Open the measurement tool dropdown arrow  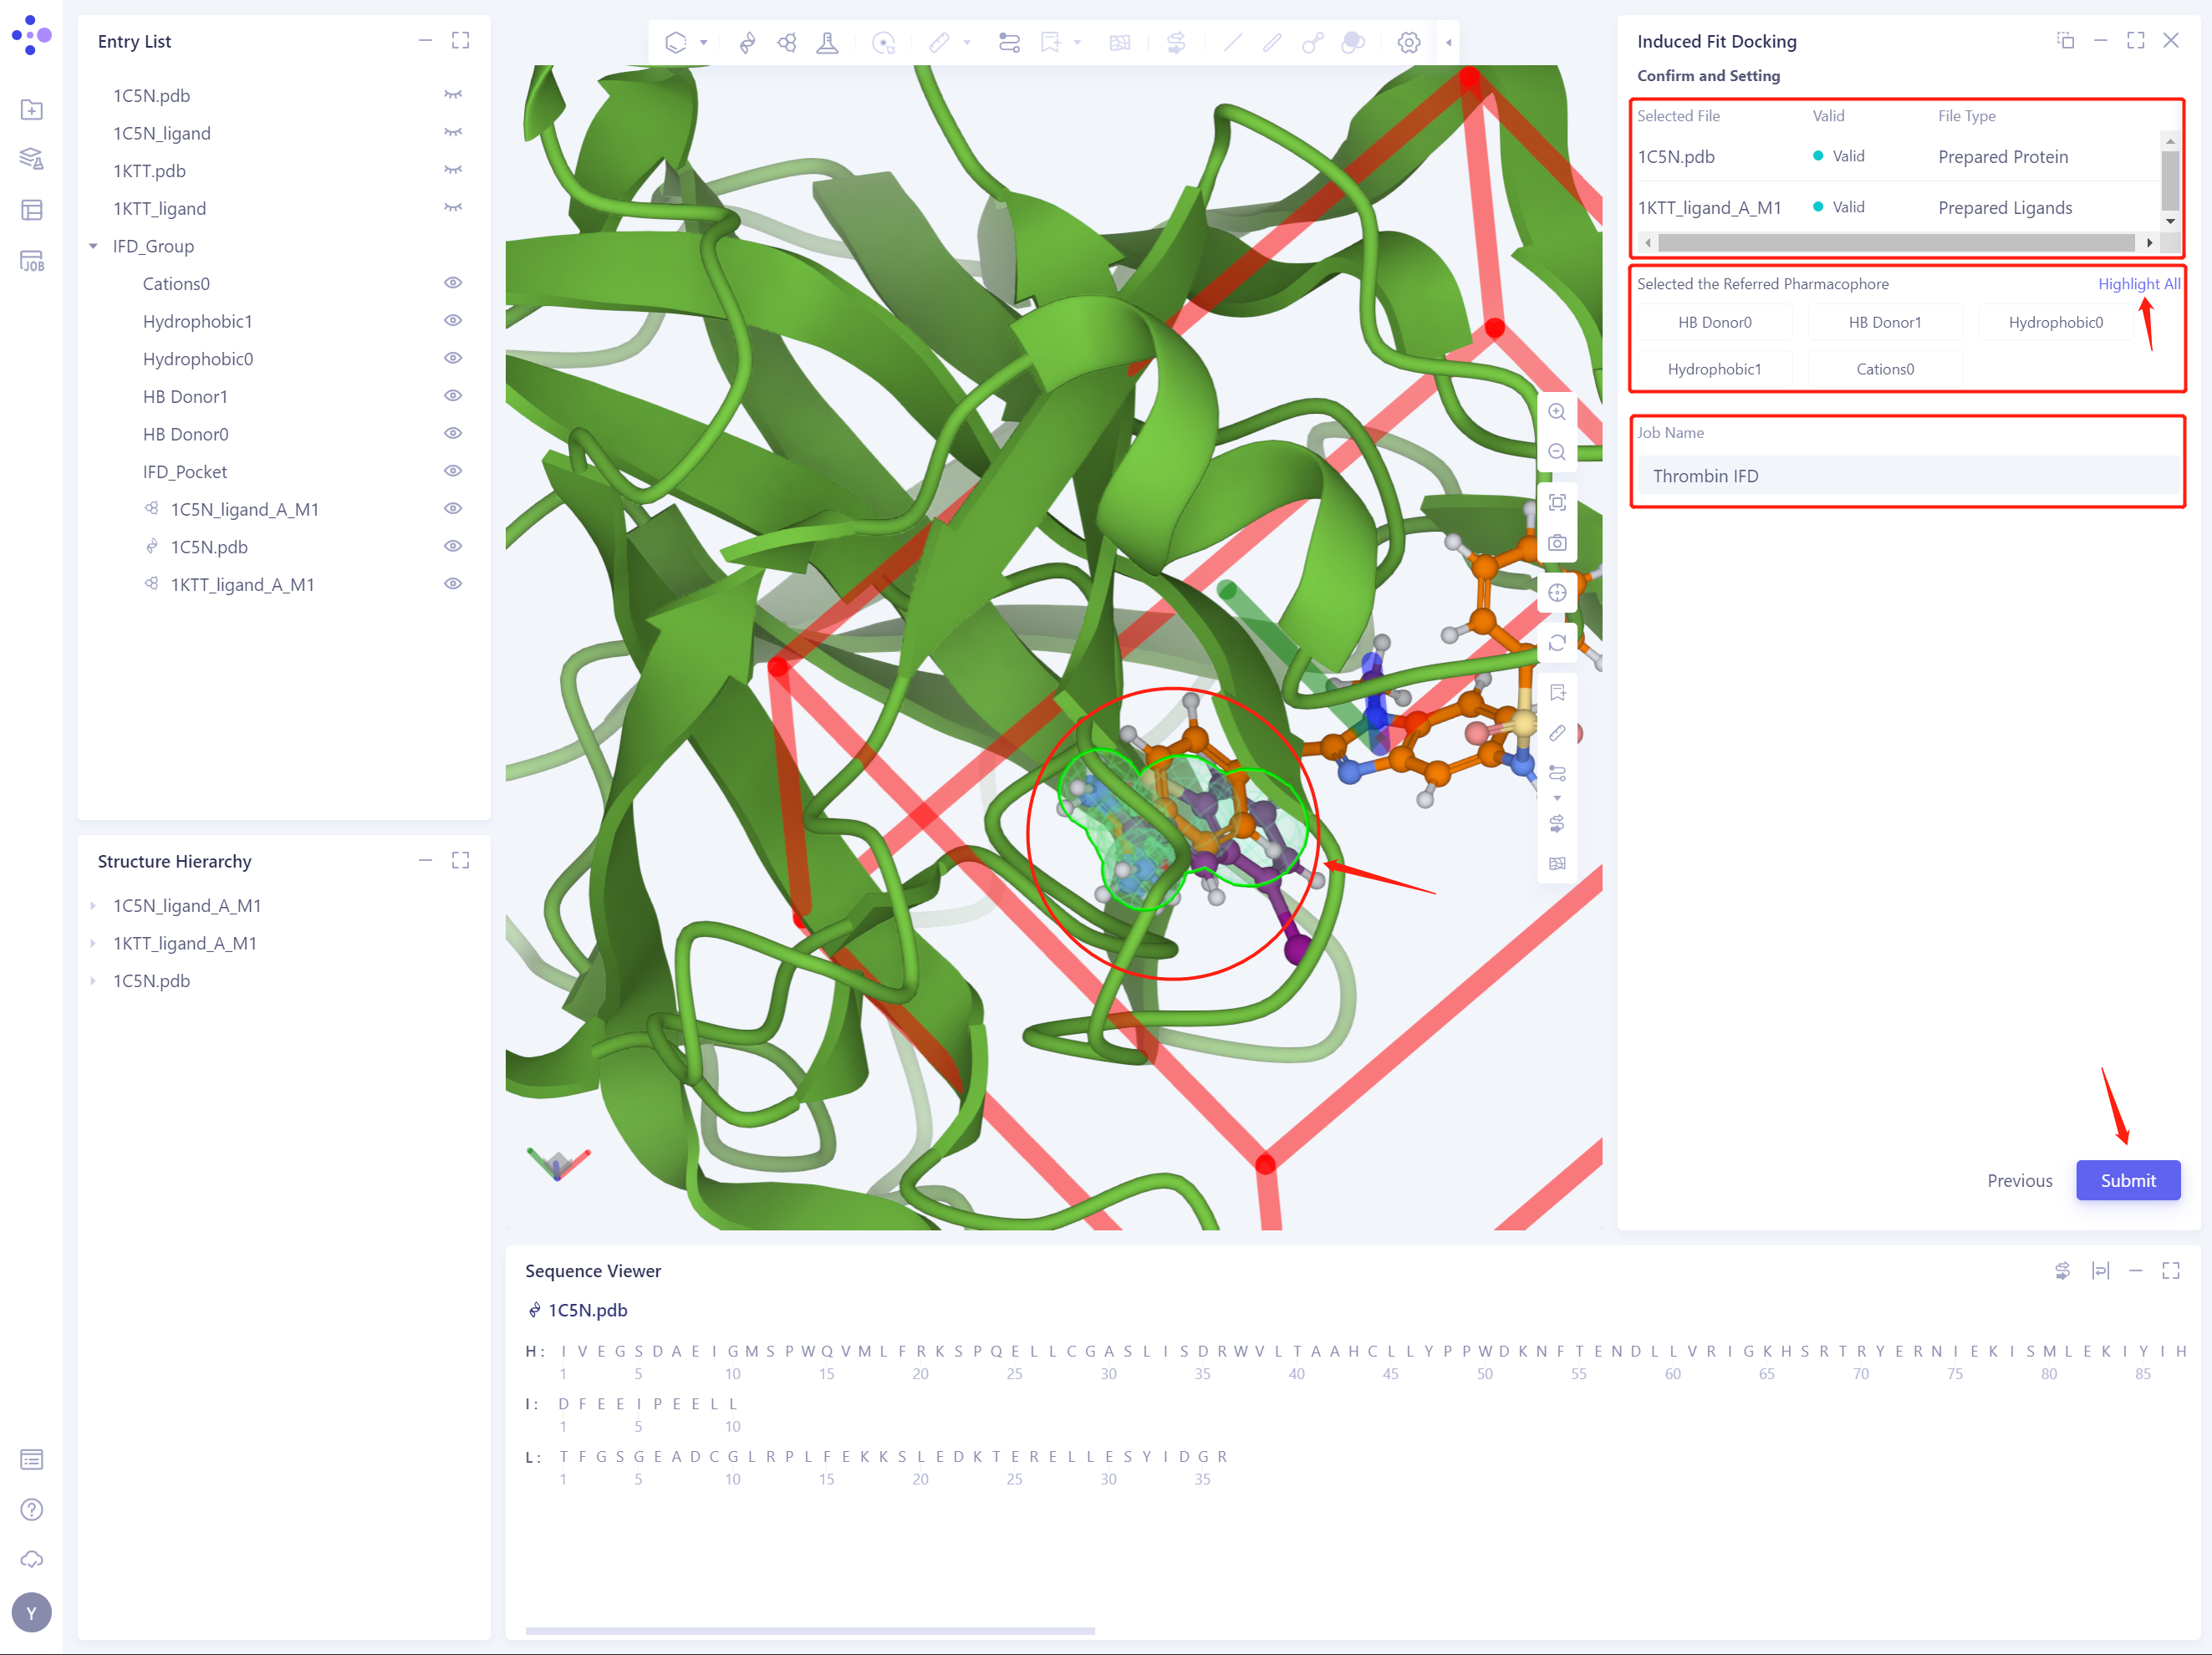pyautogui.click(x=966, y=42)
